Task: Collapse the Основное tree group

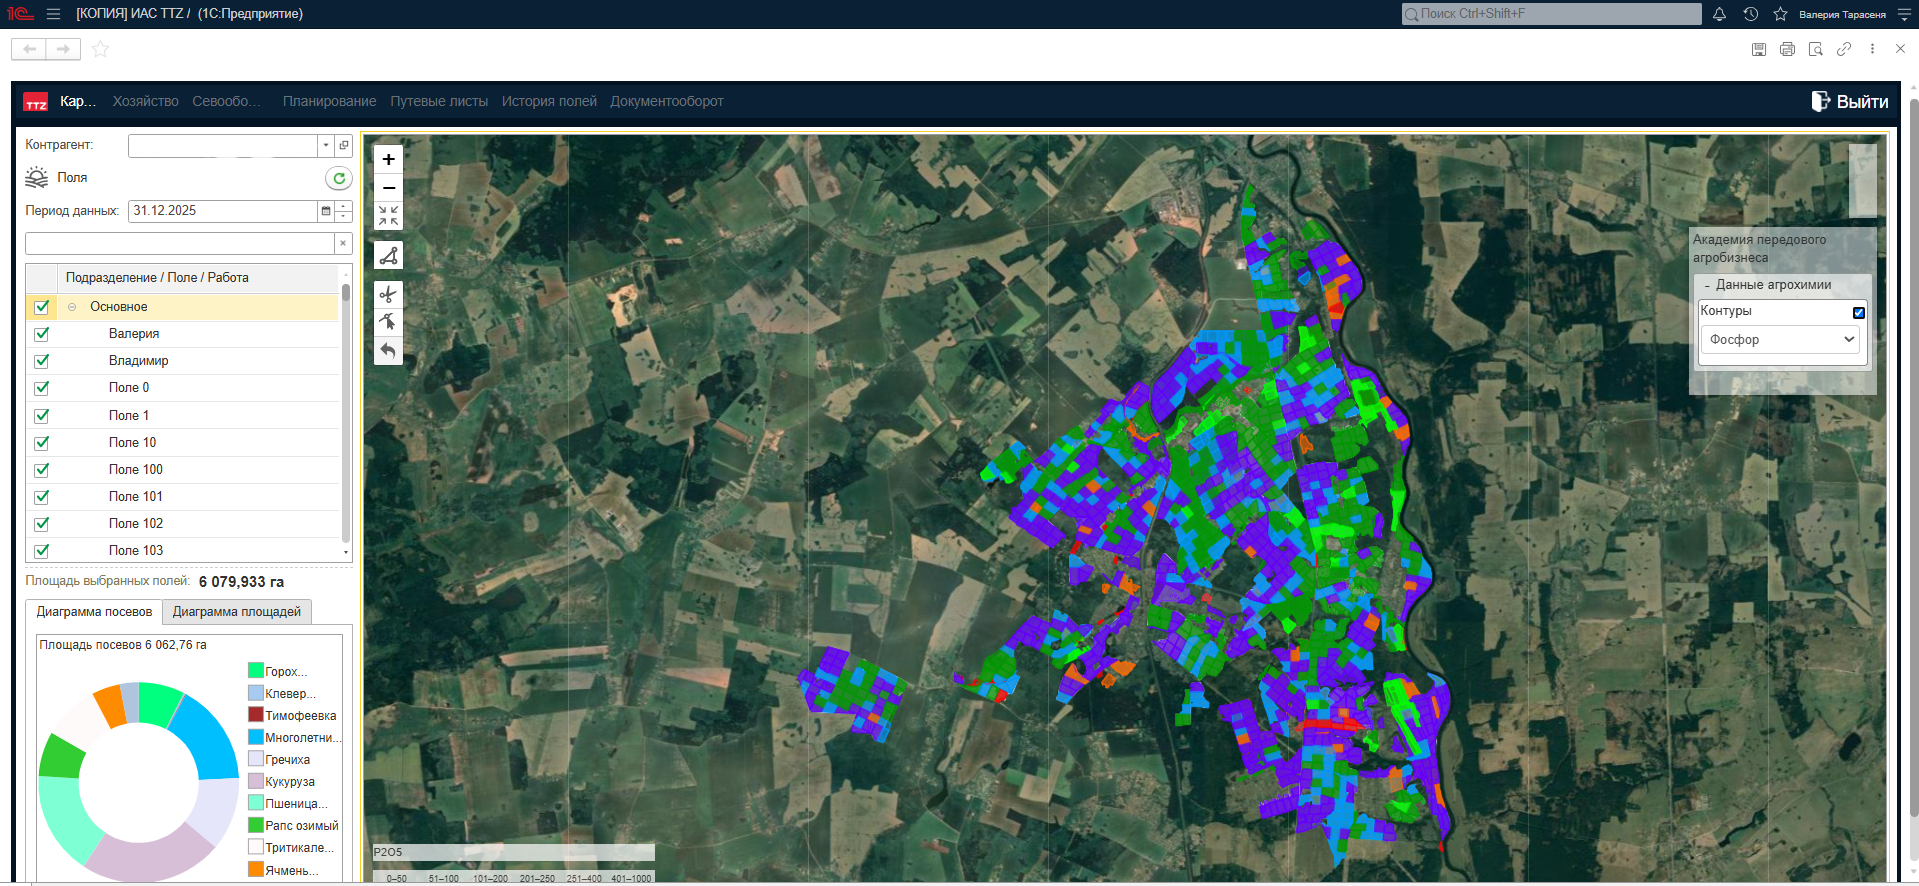Action: tap(72, 307)
